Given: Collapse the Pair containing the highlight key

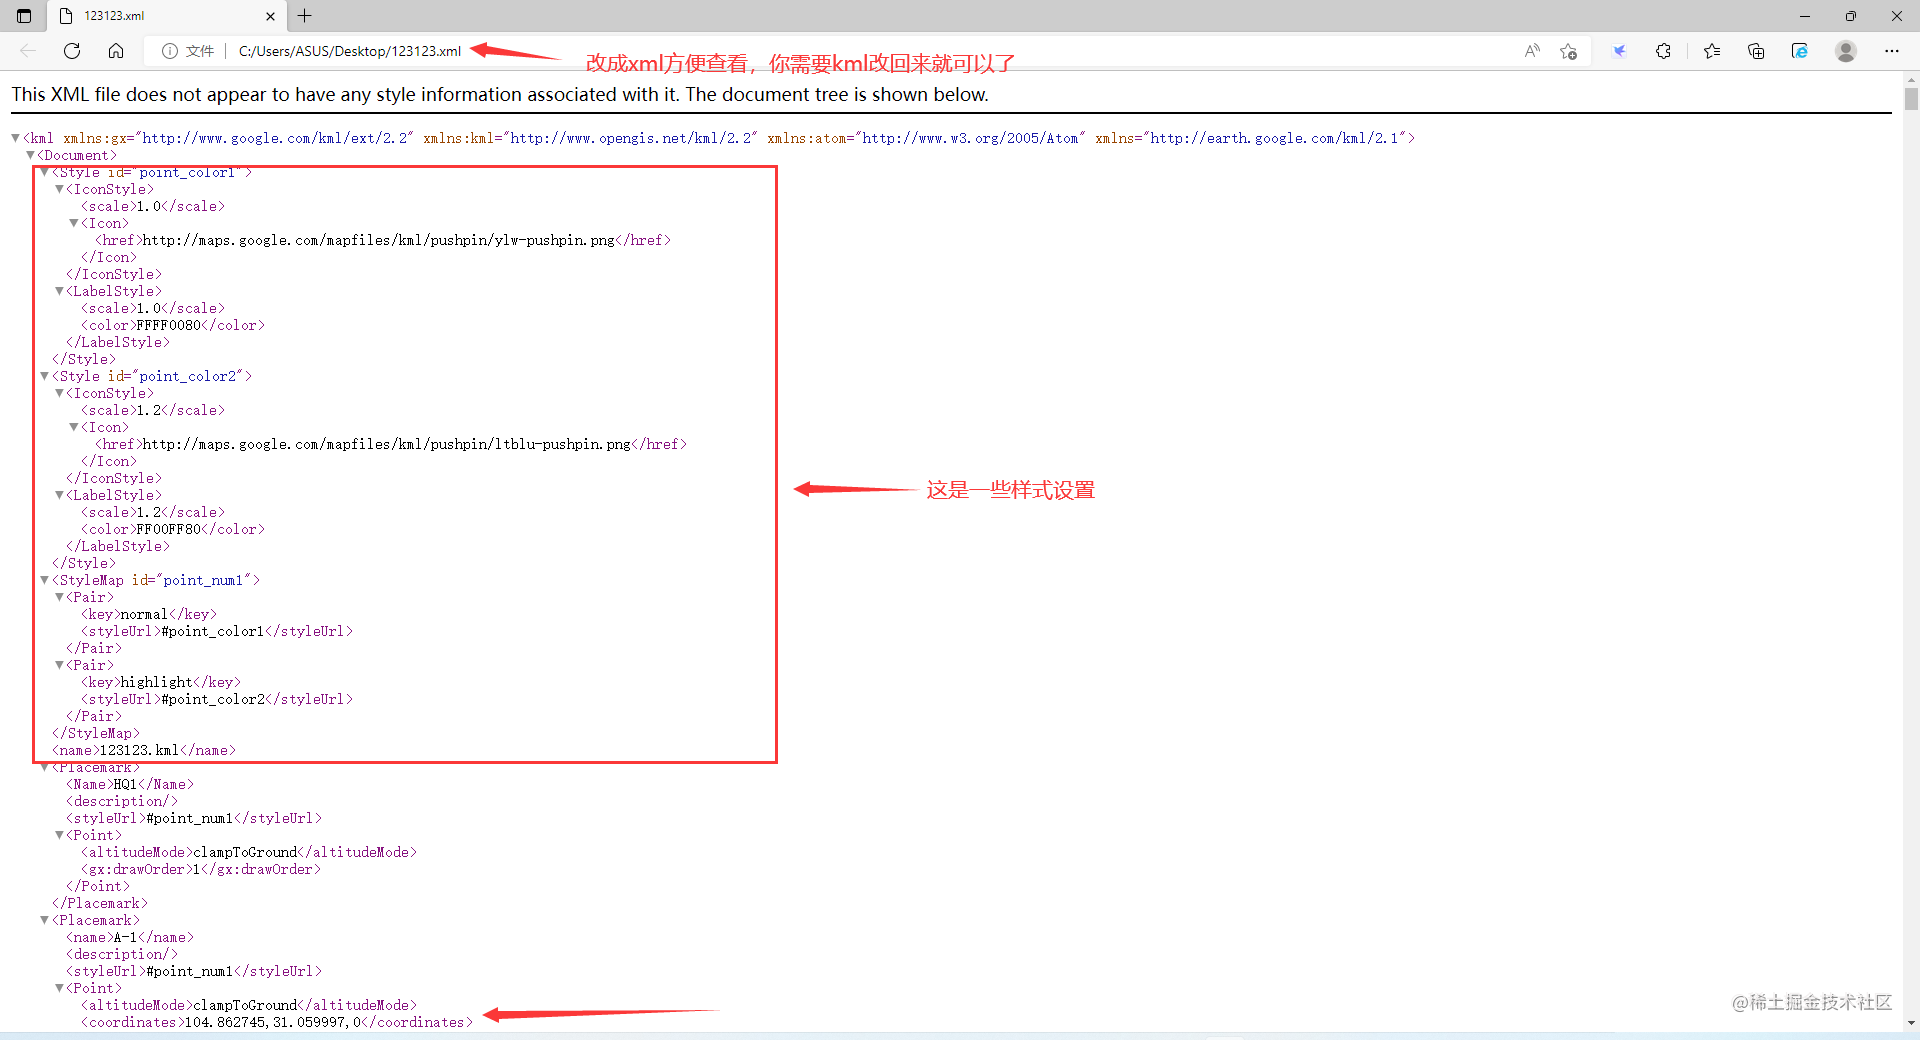Looking at the screenshot, I should point(59,665).
